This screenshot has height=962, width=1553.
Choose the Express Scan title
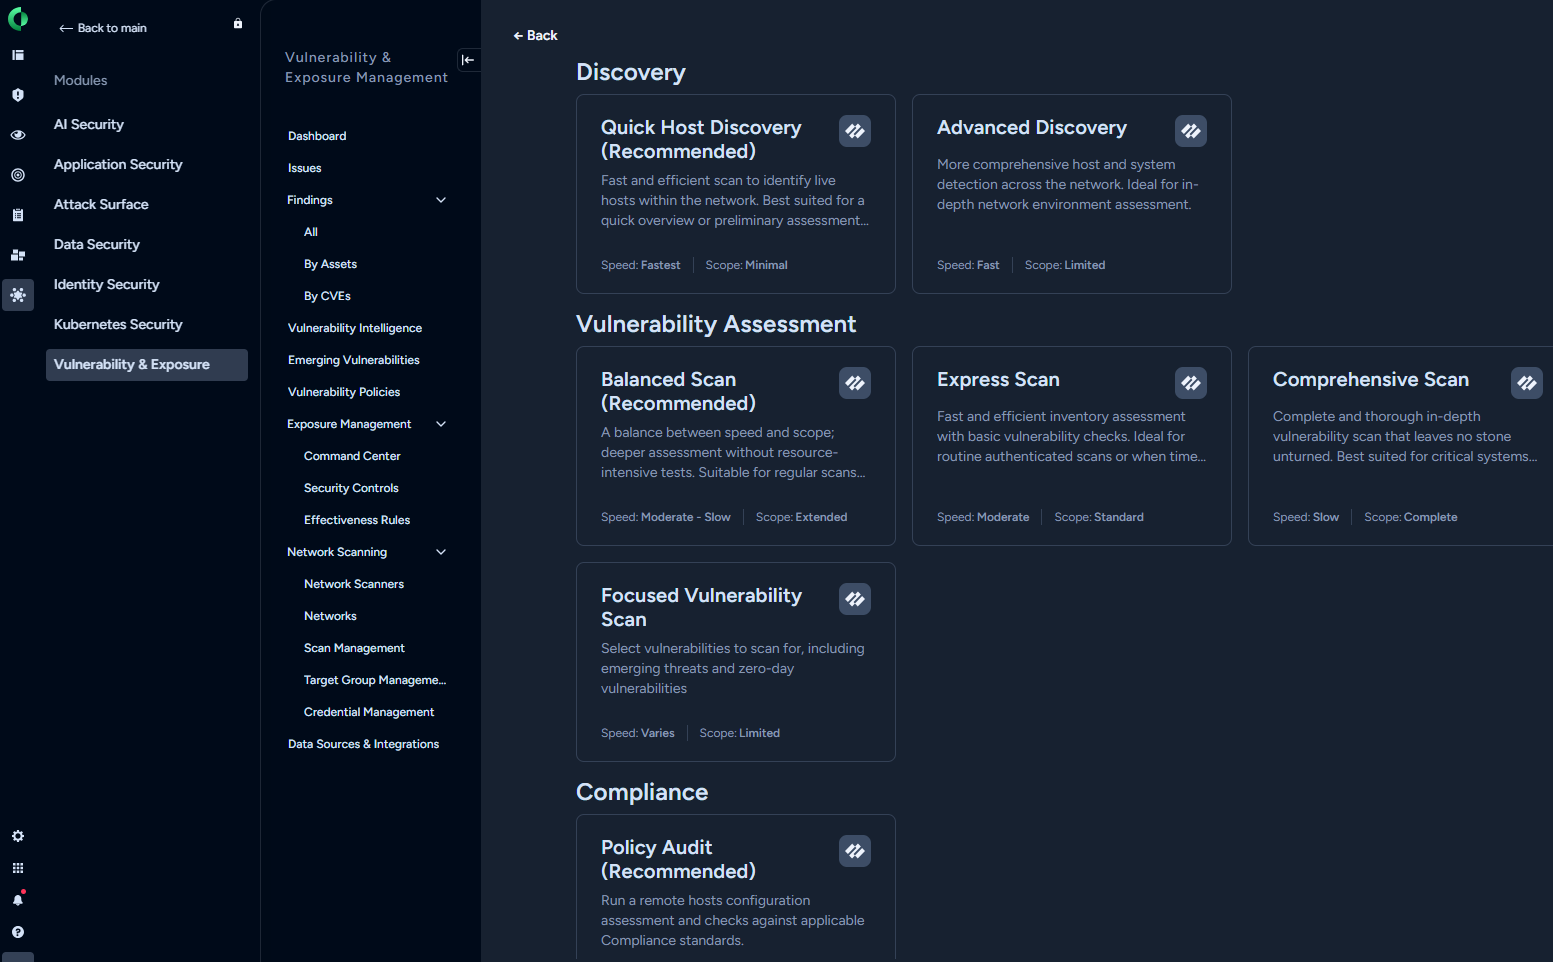998,380
